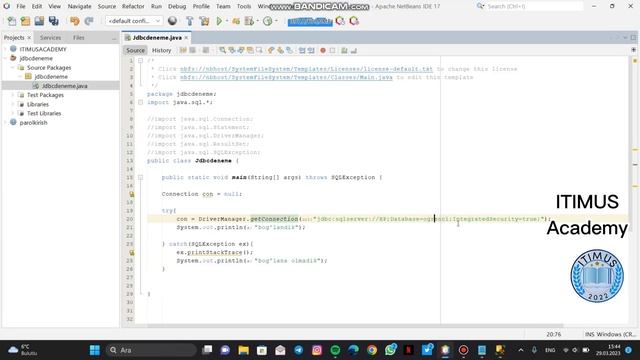Show hidden system tray icons
Image resolution: width=640 pixels, height=360 pixels.
pyautogui.click(x=521, y=350)
